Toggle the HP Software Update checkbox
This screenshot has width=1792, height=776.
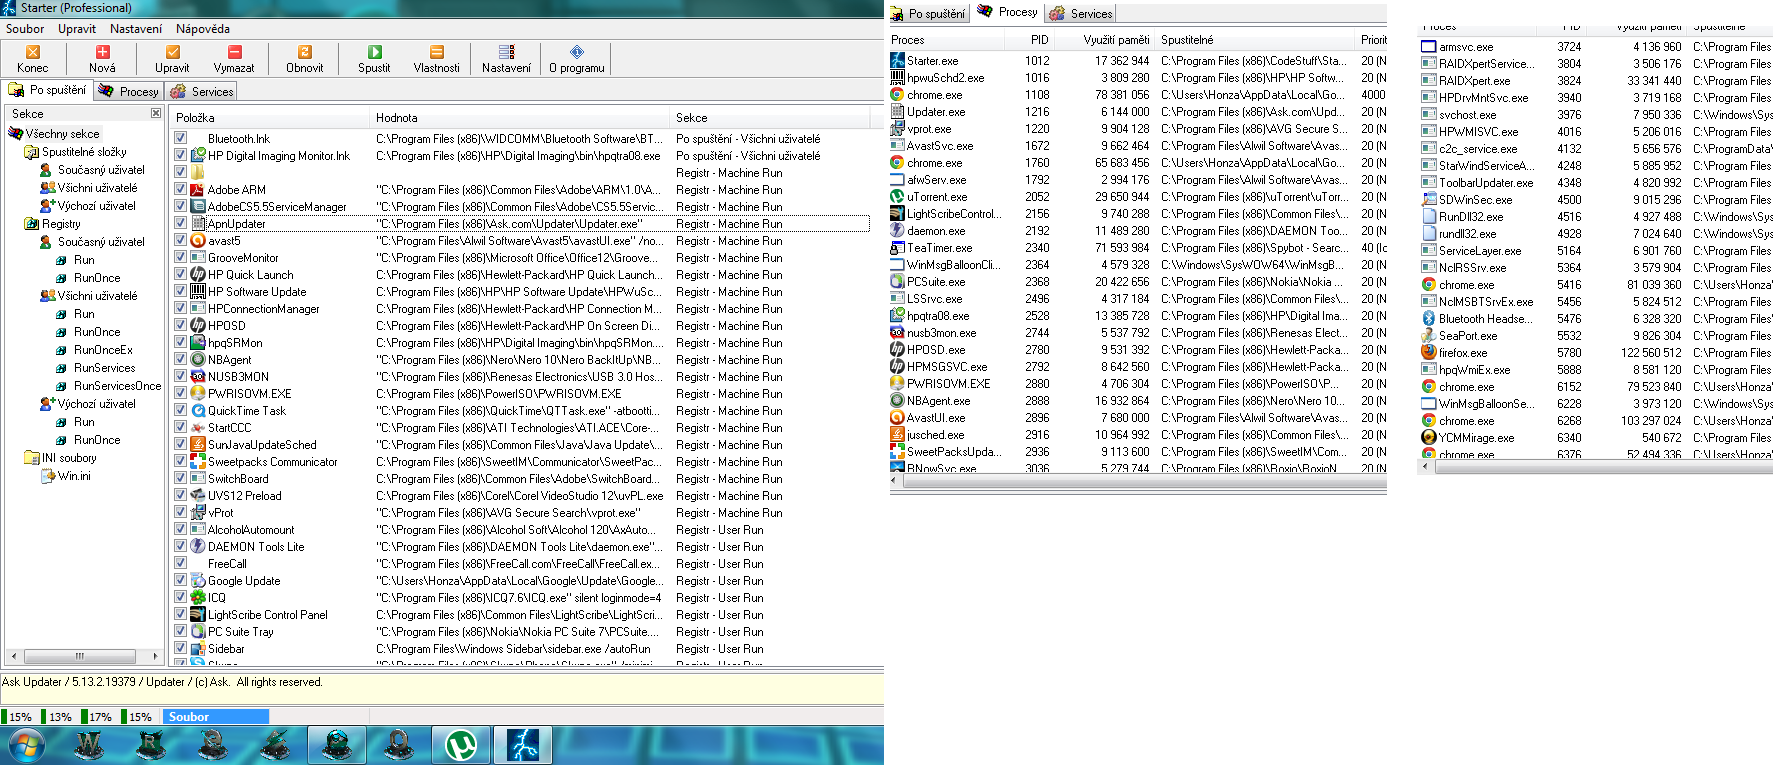tap(181, 291)
